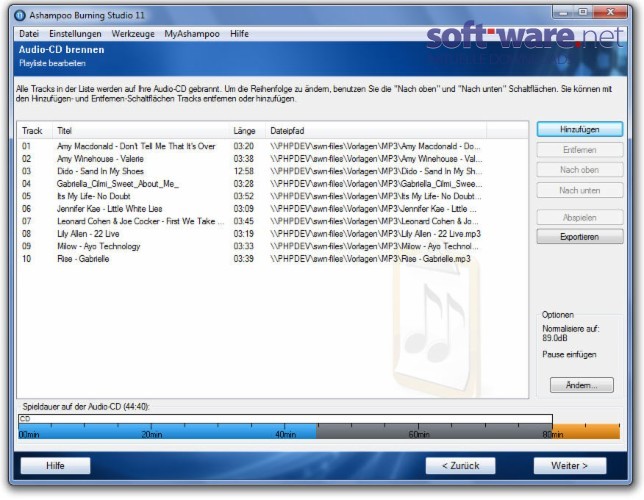Image resolution: width=644 pixels, height=500 pixels.
Task: Go back with the < Zurück button
Action: [x=460, y=466]
